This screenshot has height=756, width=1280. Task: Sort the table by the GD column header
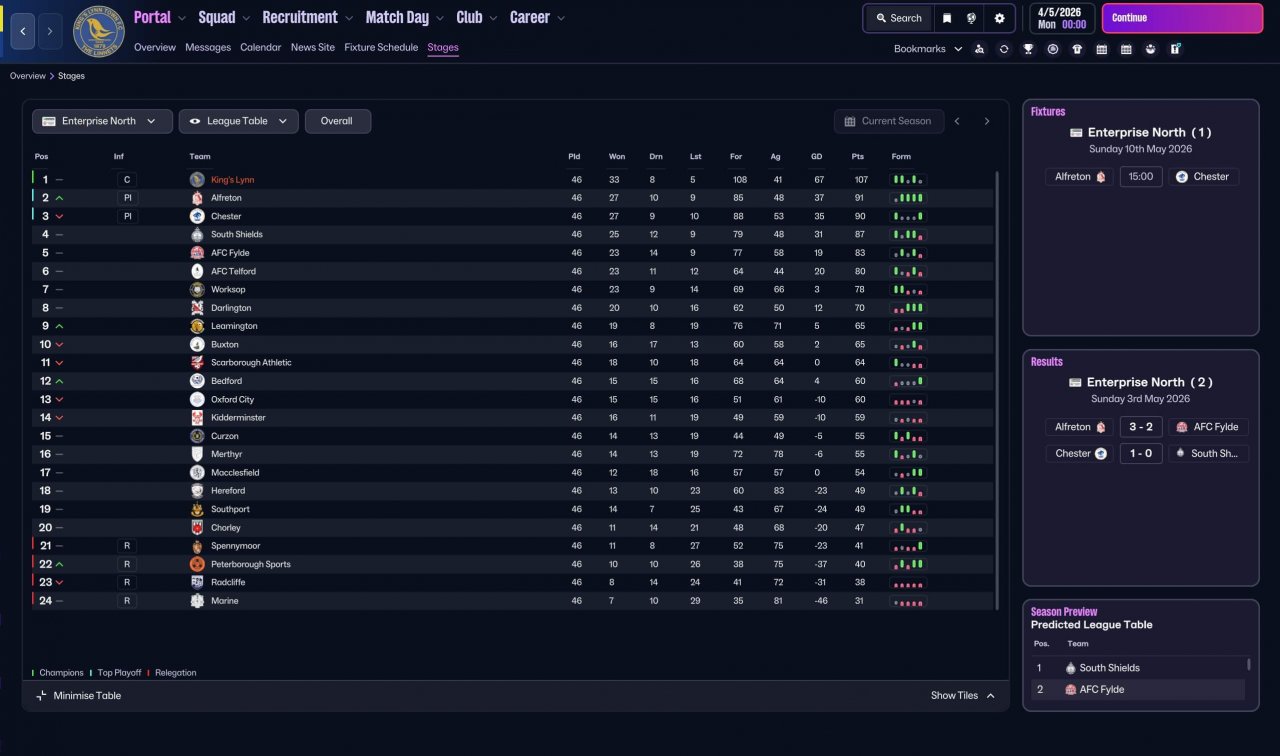pos(817,157)
